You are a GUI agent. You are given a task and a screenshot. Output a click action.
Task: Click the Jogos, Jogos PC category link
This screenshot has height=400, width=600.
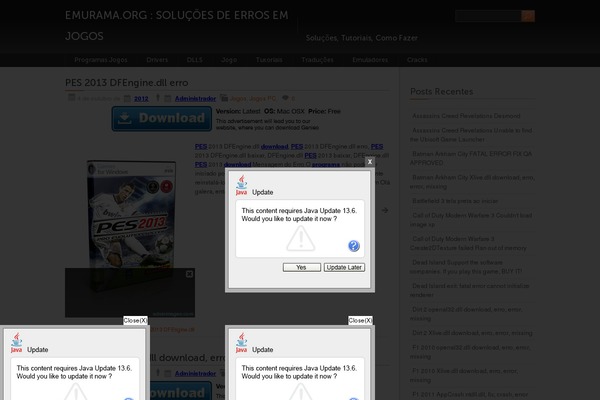tap(253, 99)
